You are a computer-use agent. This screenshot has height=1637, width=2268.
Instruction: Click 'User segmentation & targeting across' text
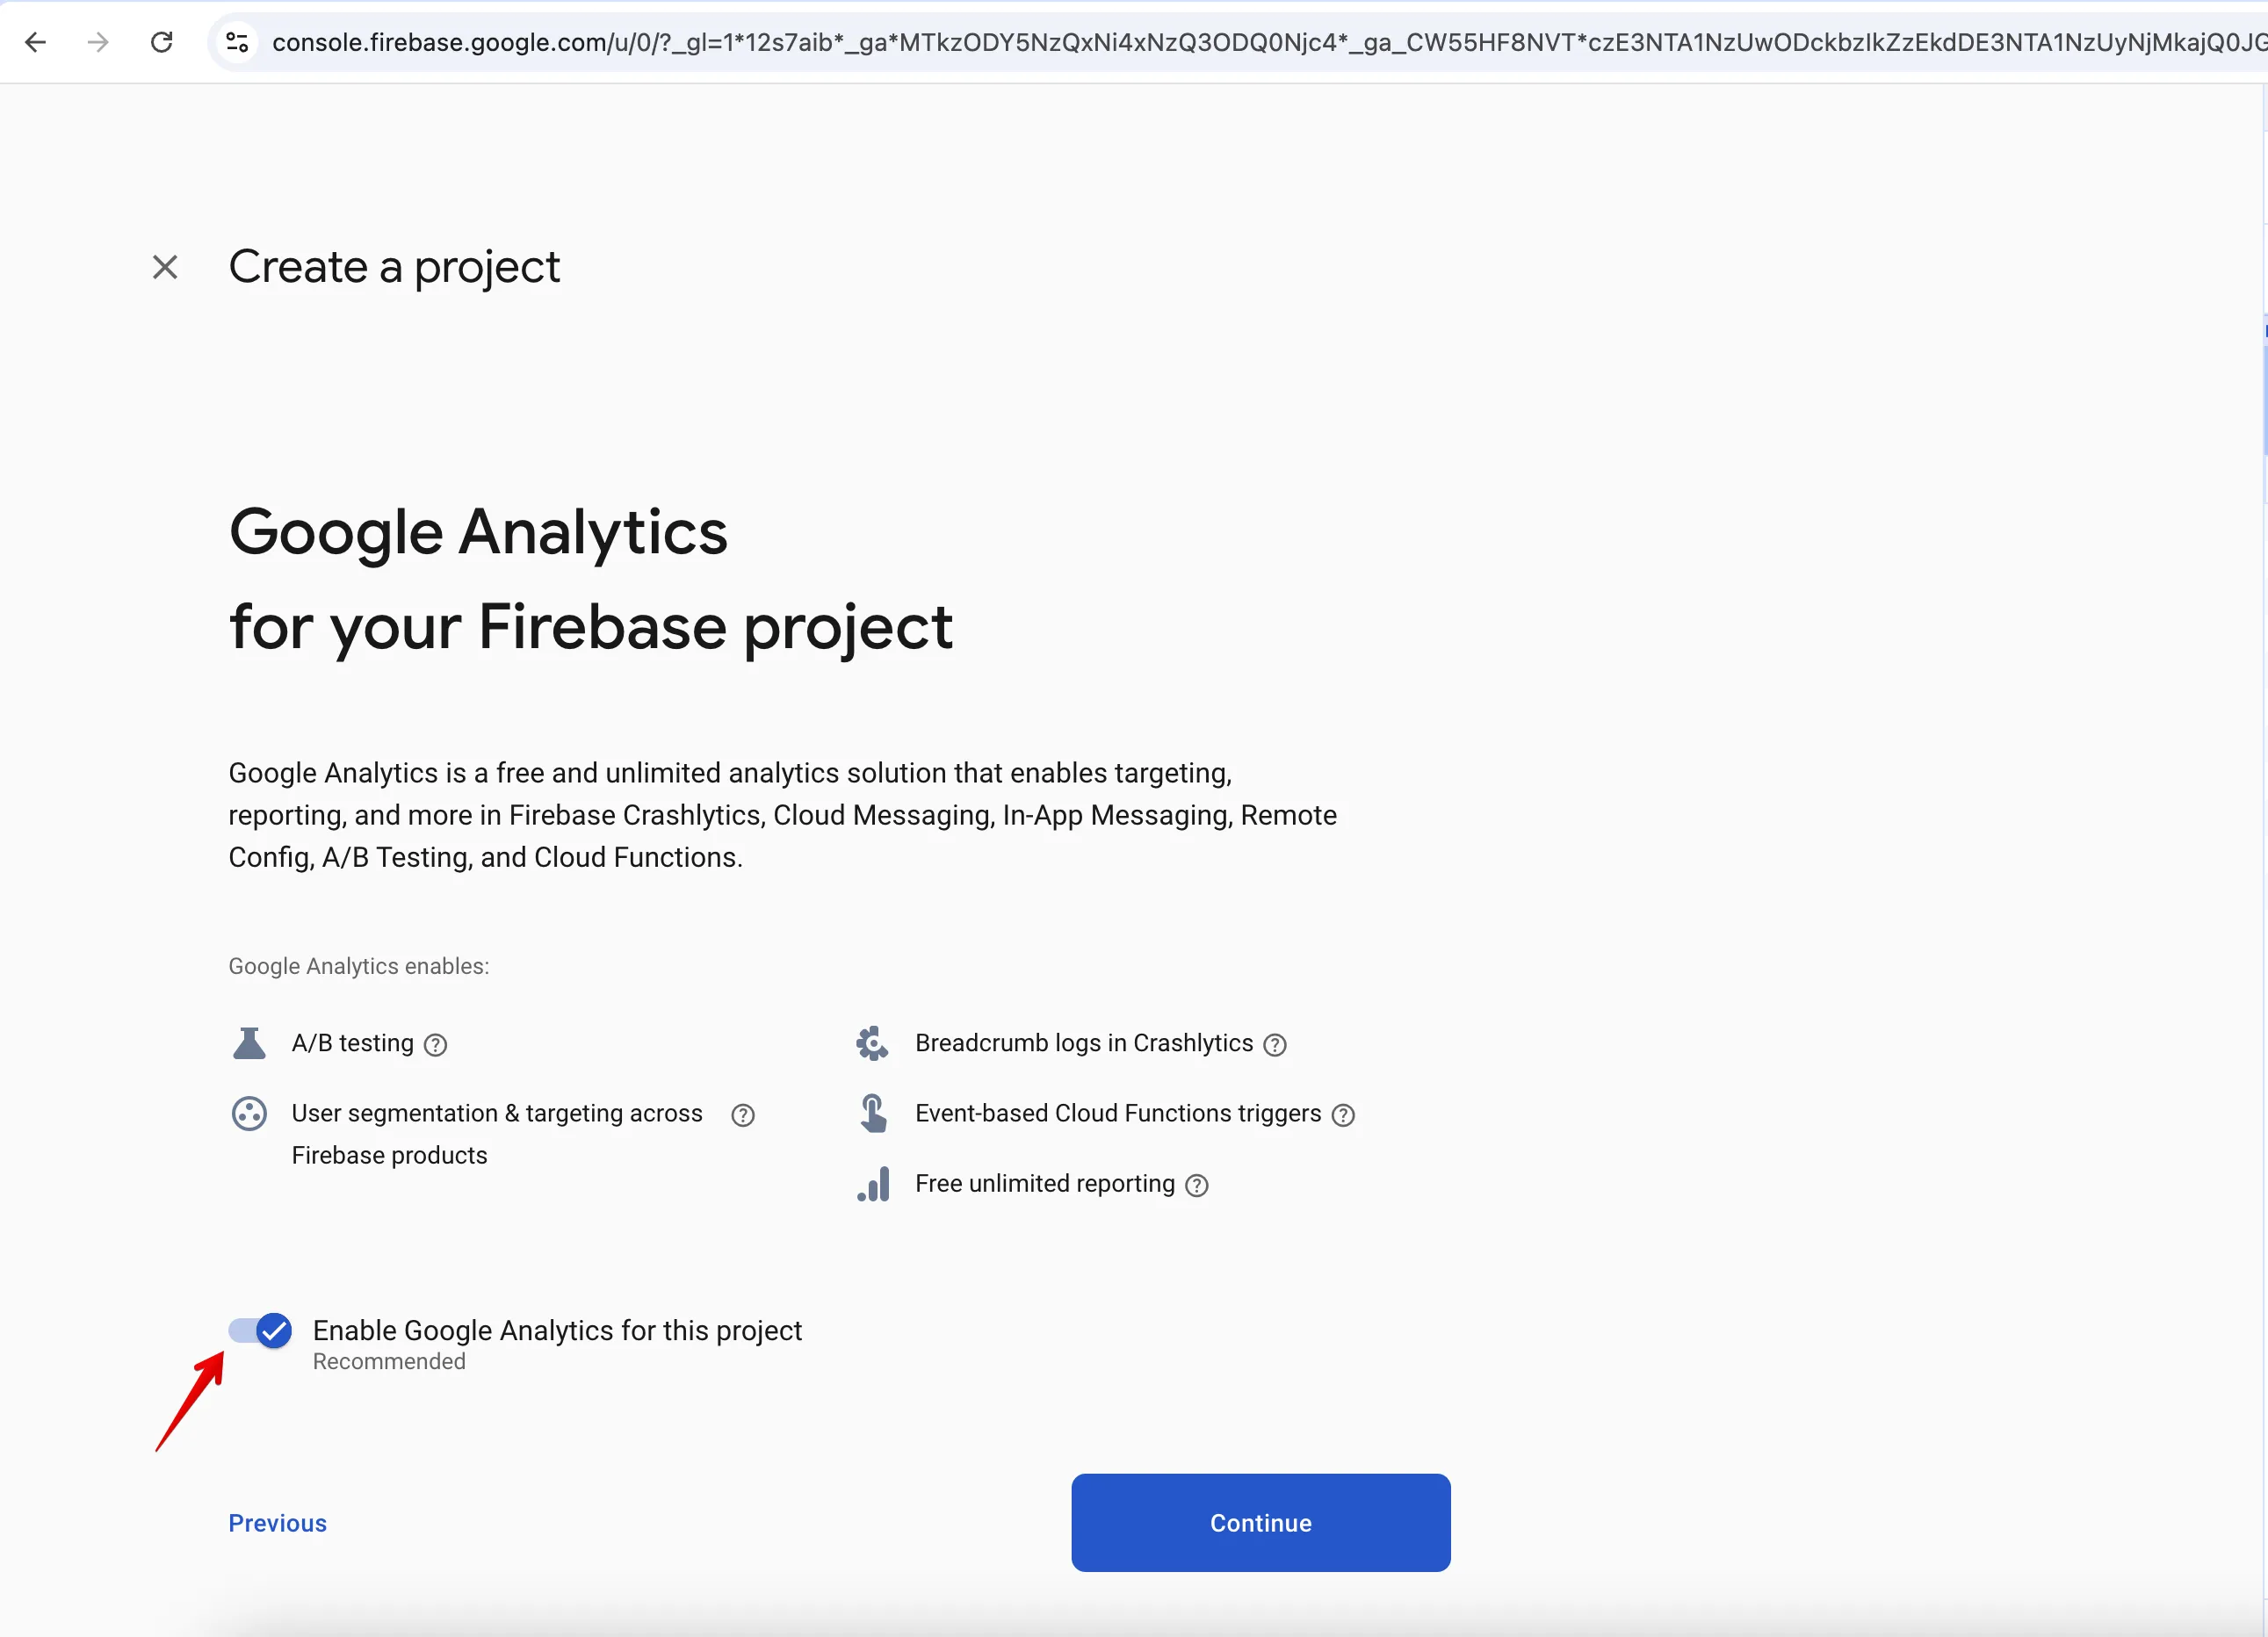(x=497, y=1113)
